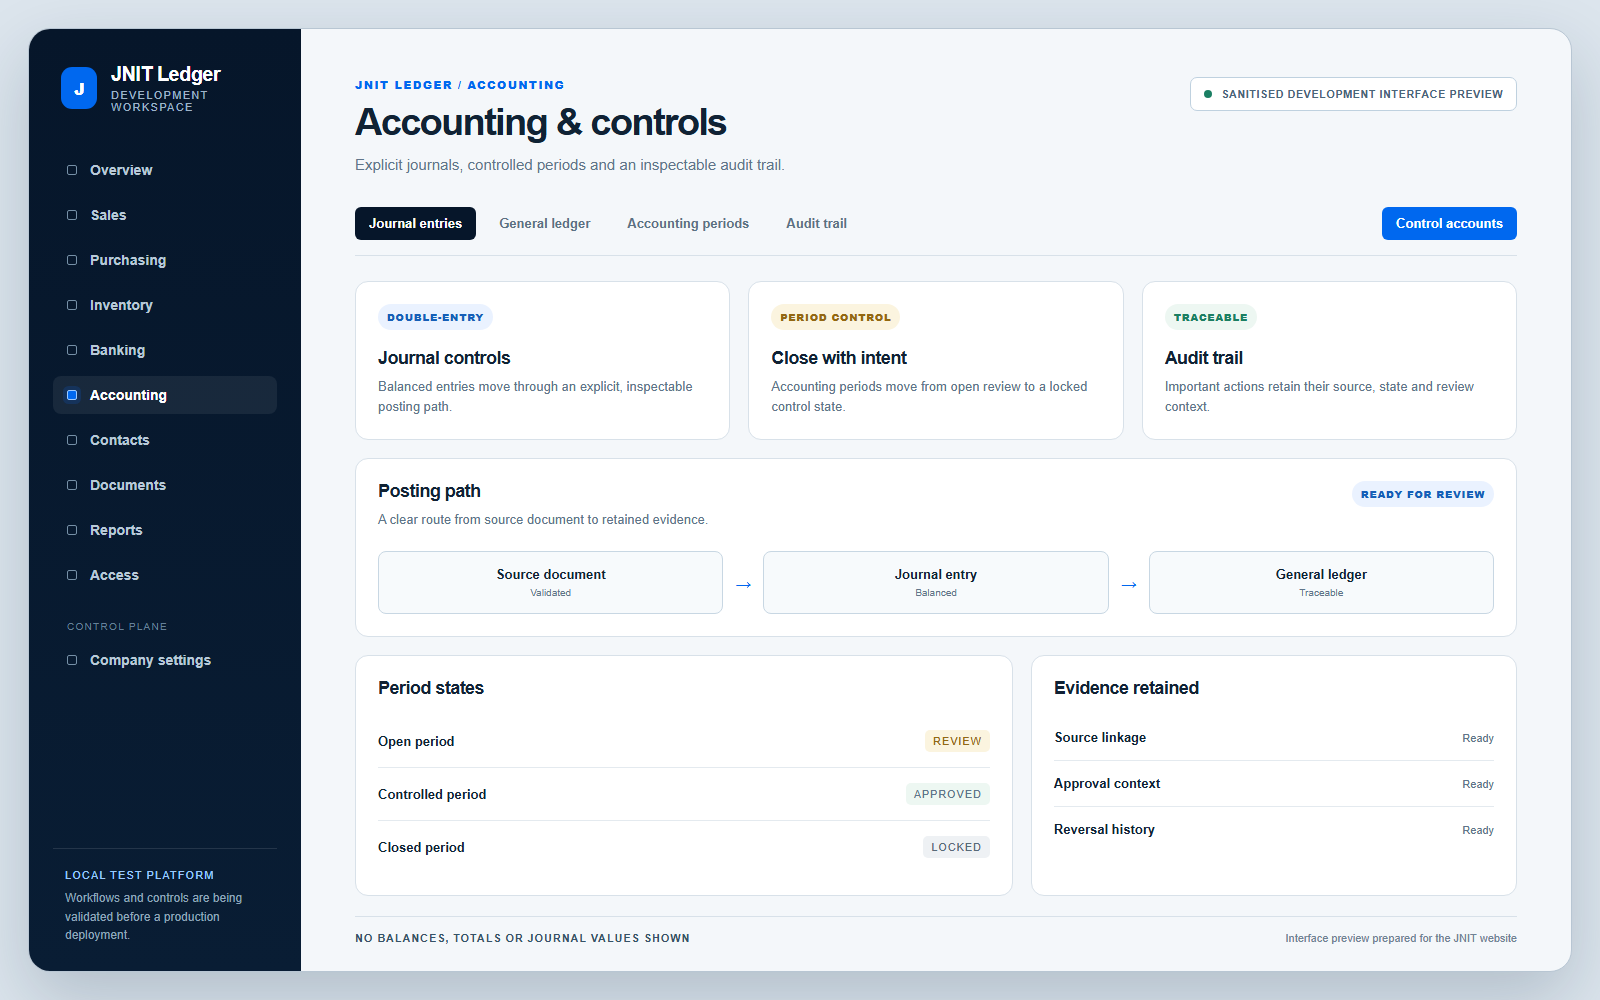Viewport: 1600px width, 1000px height.
Task: Click the CONTROL PLANE section label
Action: [117, 627]
